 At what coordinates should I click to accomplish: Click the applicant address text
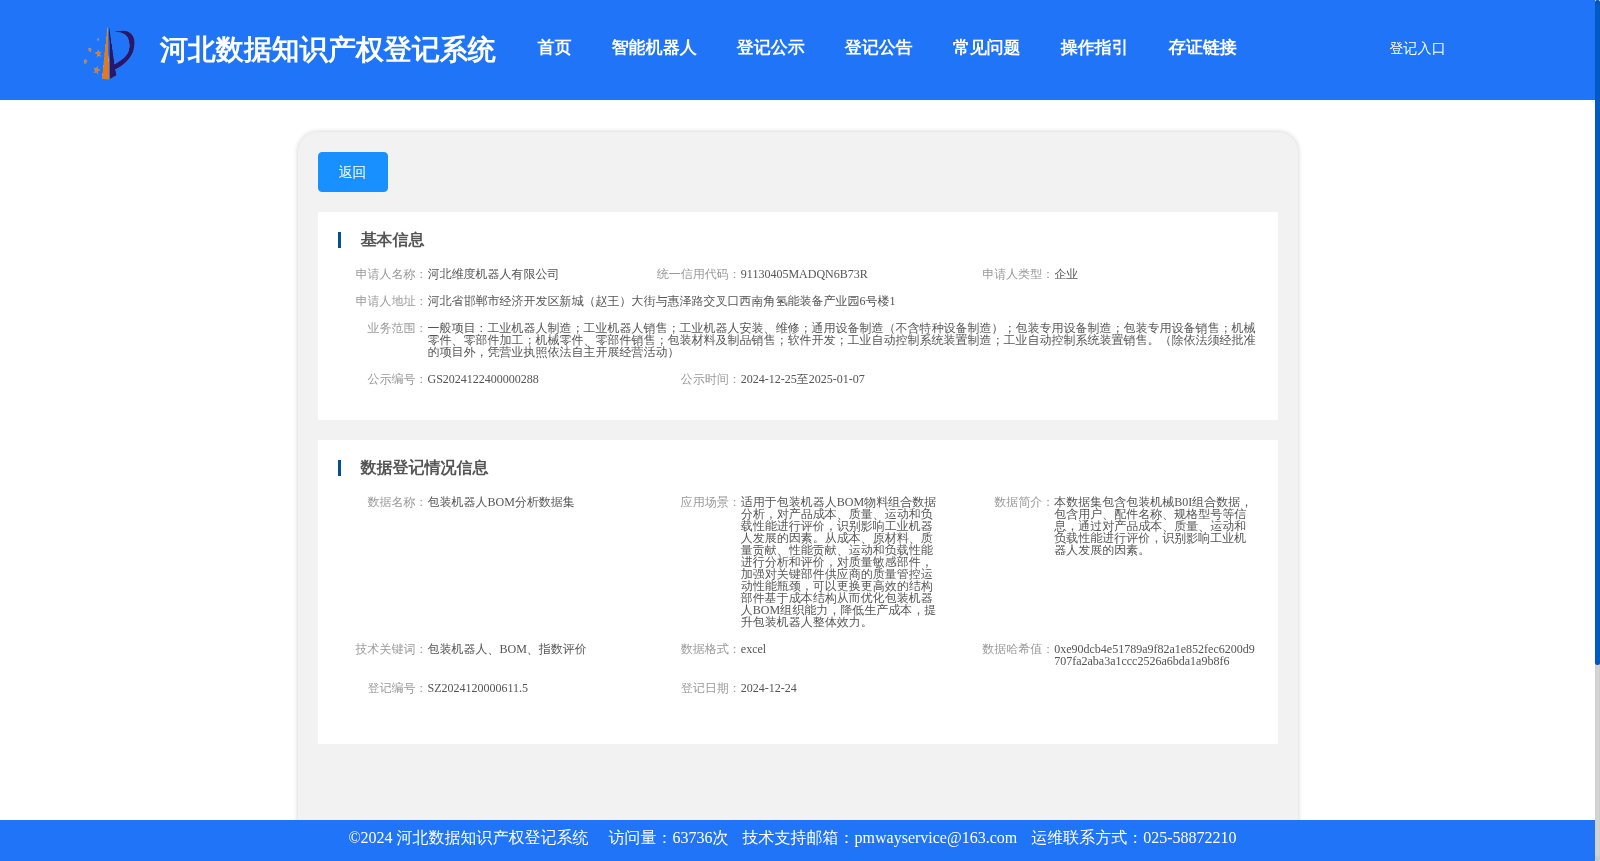coord(661,301)
